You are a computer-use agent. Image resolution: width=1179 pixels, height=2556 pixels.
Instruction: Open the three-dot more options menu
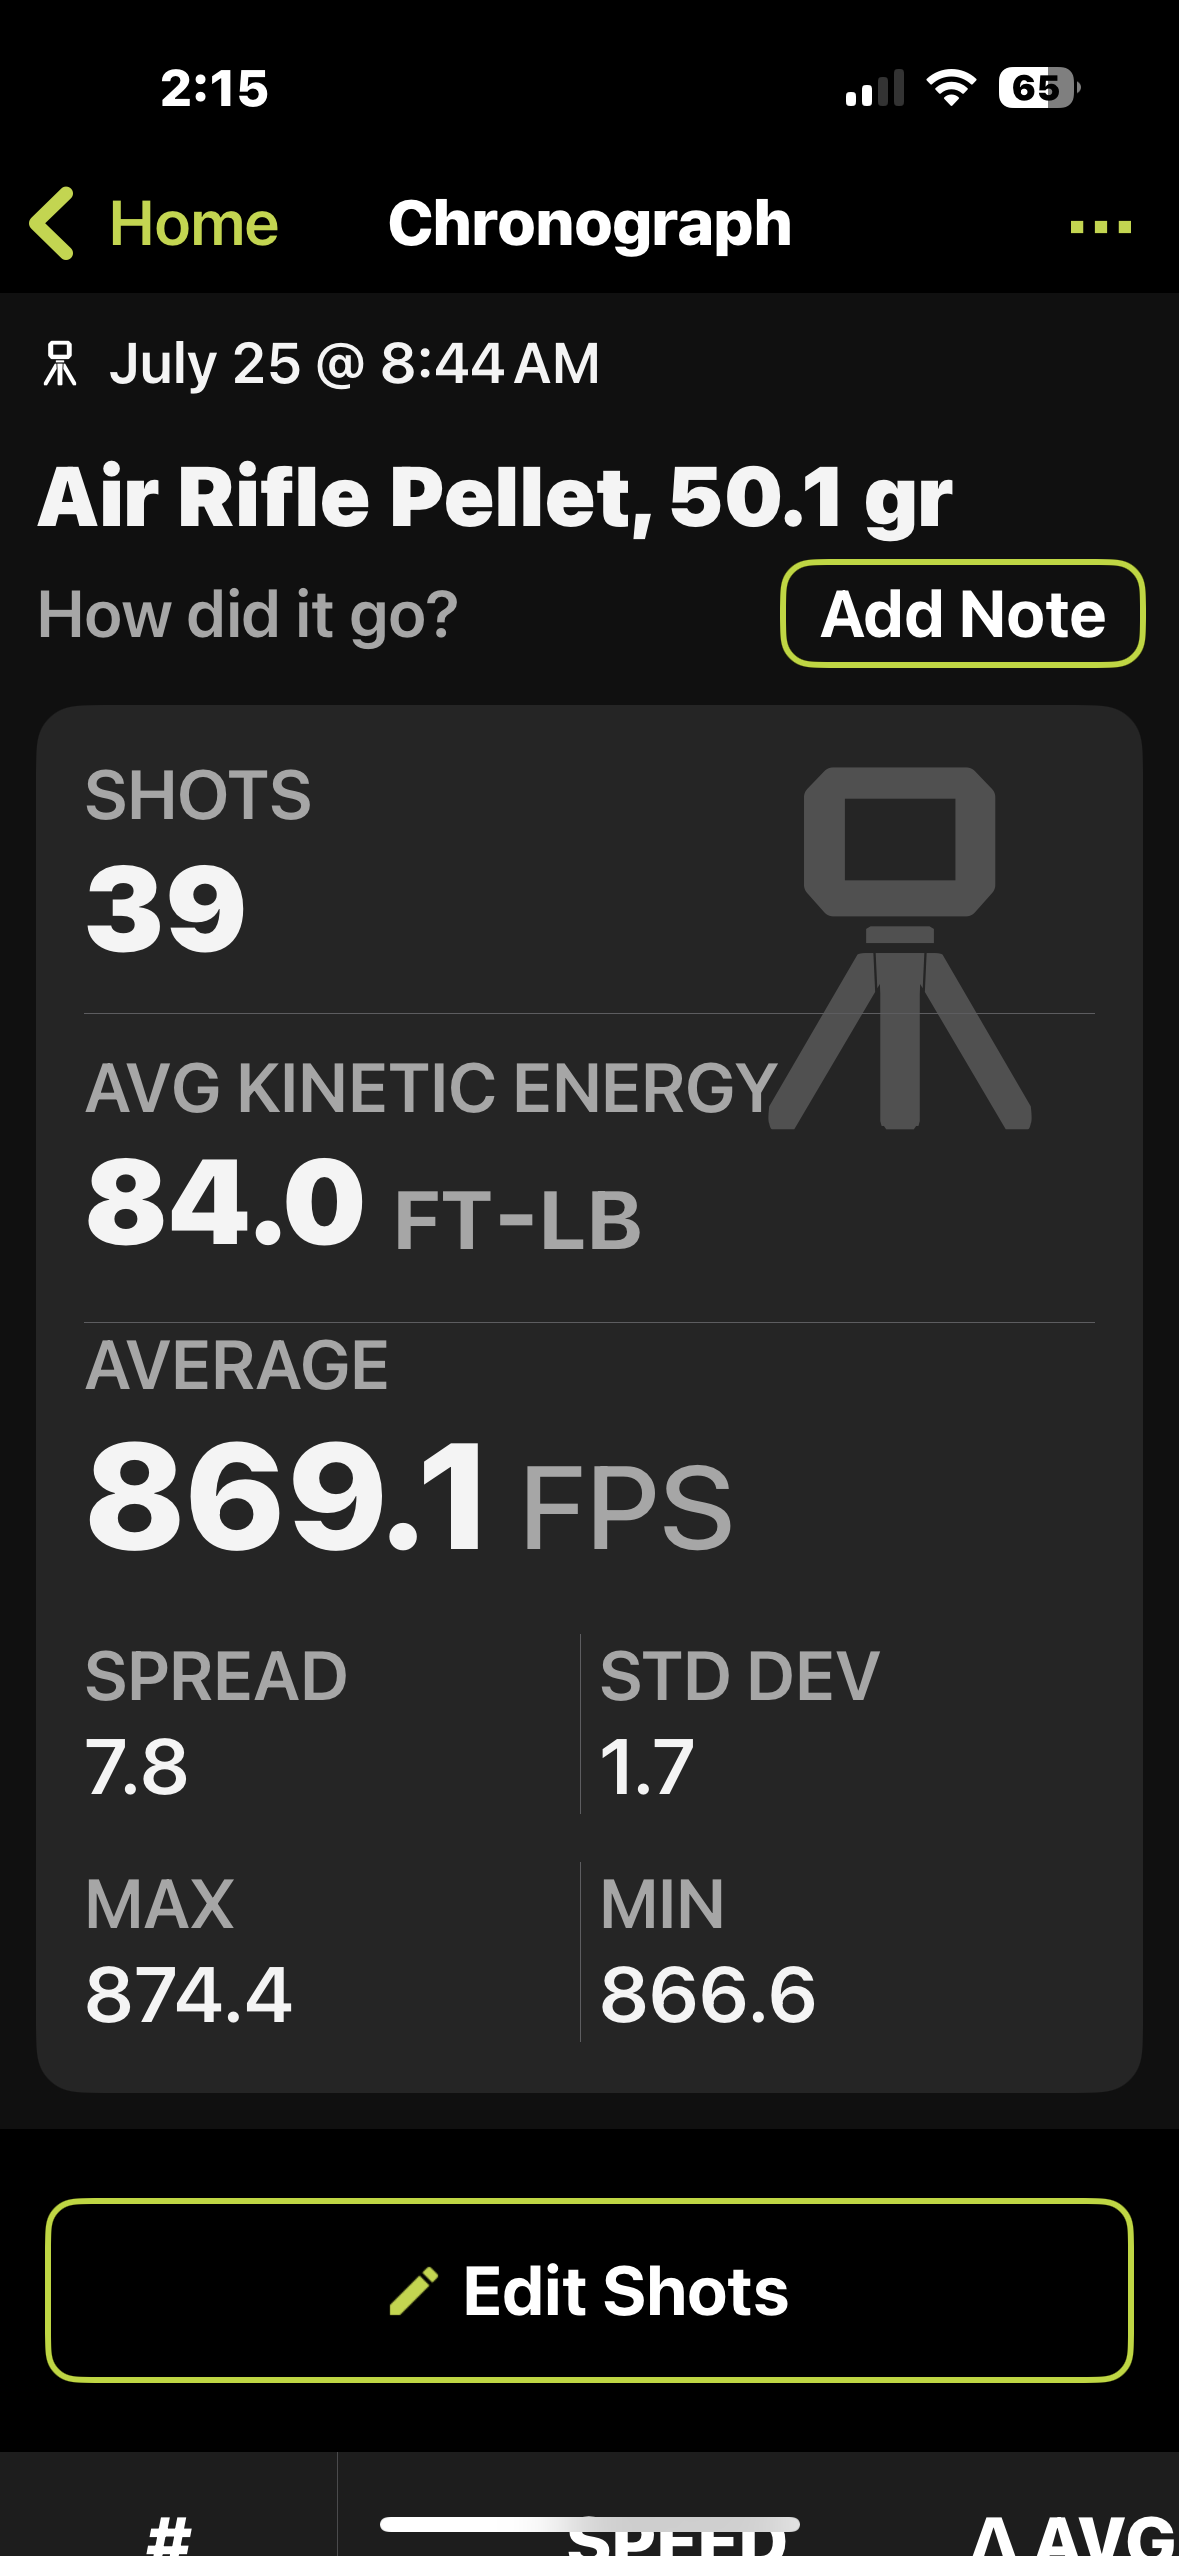pos(1100,227)
